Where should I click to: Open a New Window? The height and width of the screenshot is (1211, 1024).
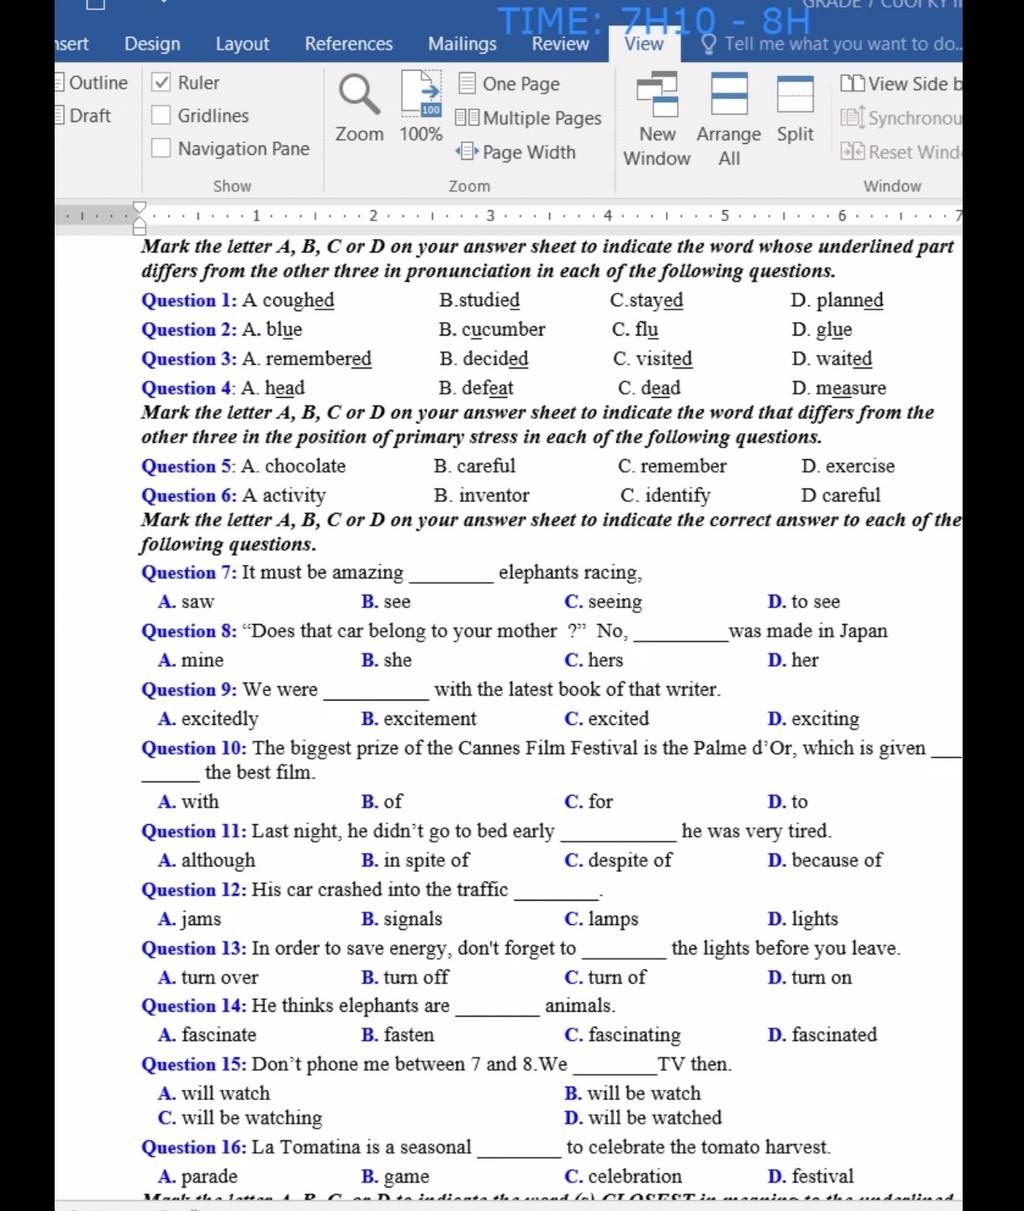tap(657, 119)
